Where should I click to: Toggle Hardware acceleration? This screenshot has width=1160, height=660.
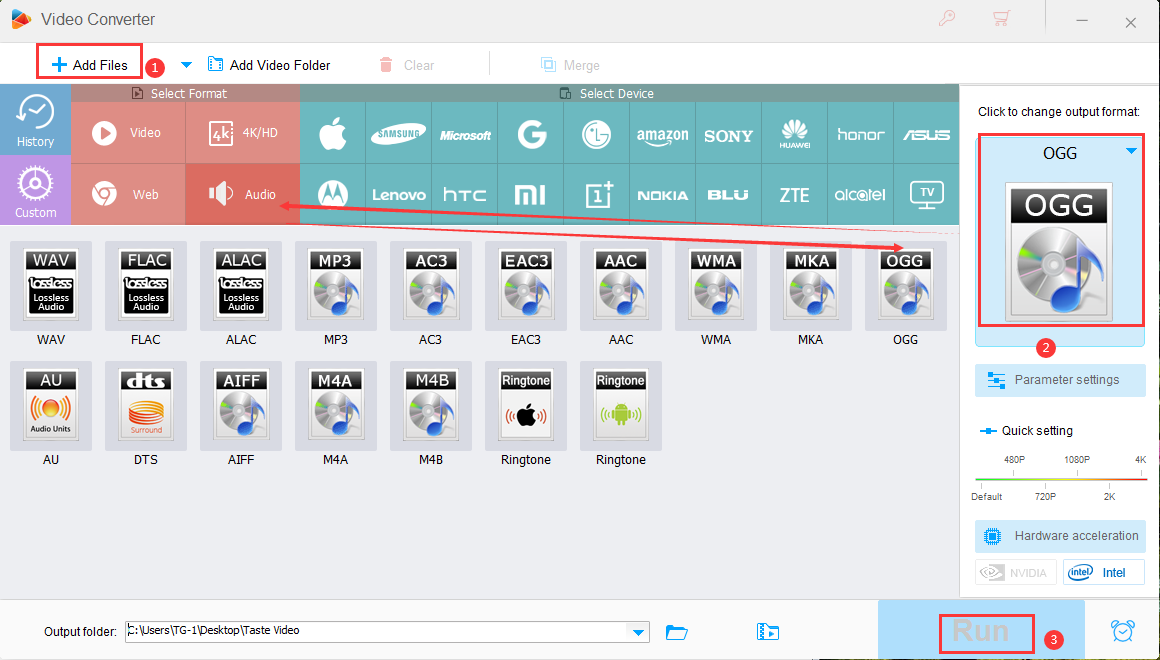click(x=1060, y=536)
